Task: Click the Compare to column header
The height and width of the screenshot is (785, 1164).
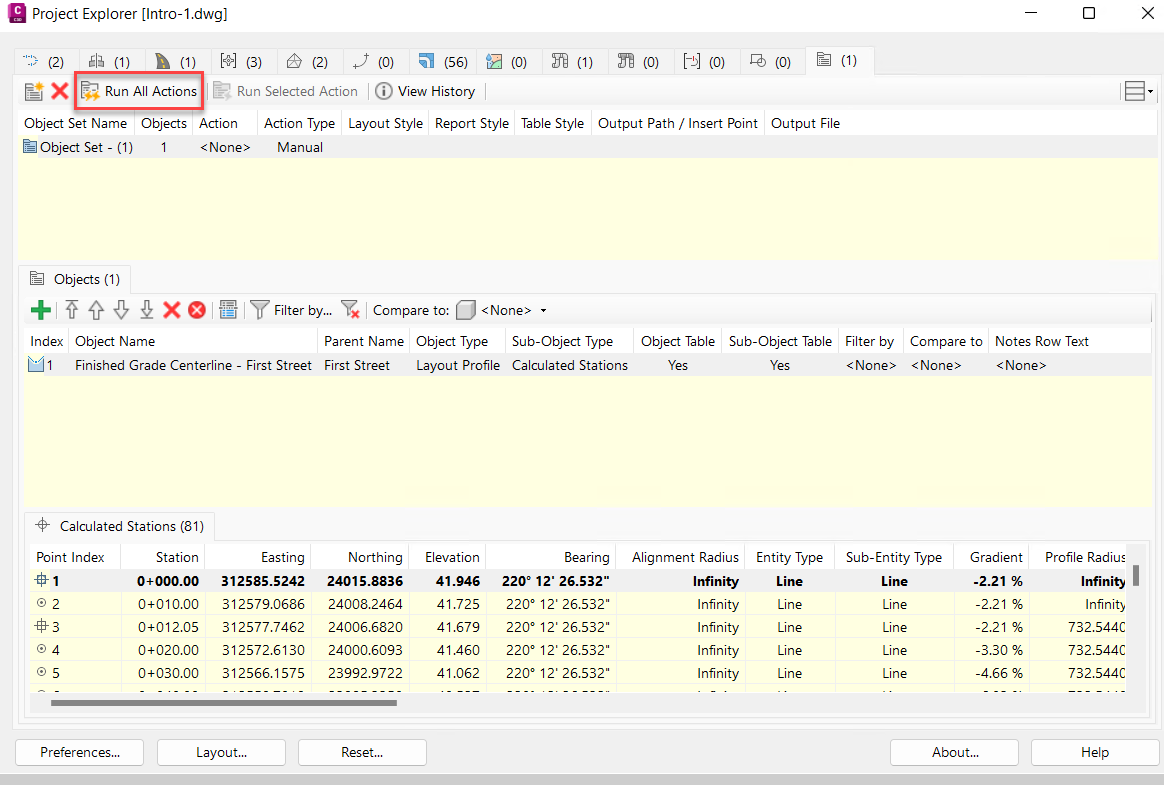Action: tap(946, 341)
